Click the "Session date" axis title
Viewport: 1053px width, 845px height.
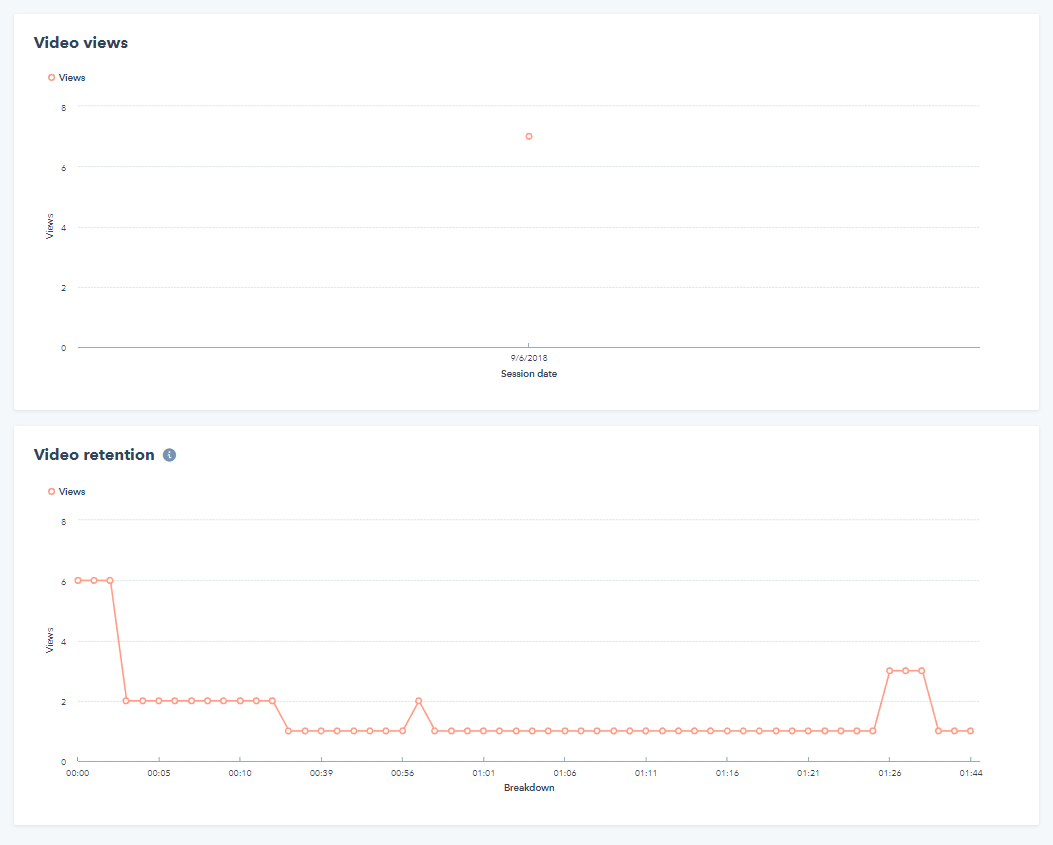pyautogui.click(x=529, y=373)
